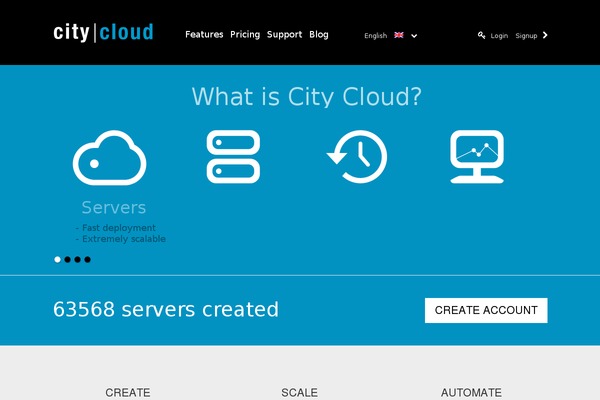Go to the first carousel slide dot
The image size is (600, 400).
pyautogui.click(x=57, y=260)
